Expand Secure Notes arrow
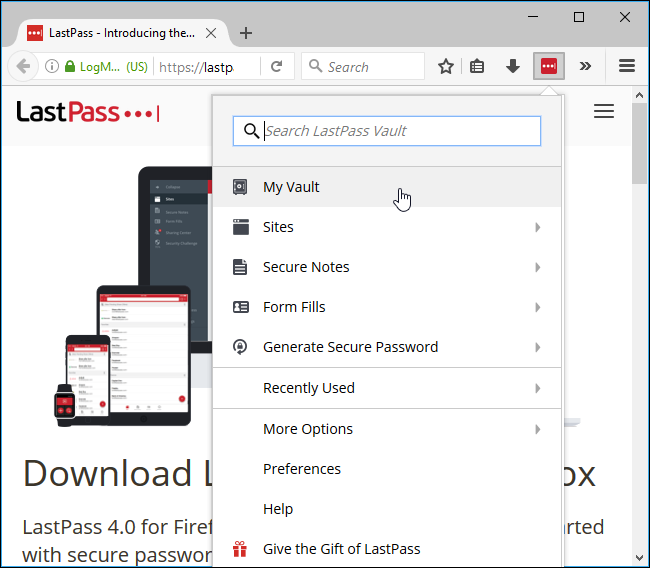650x568 pixels. pos(538,267)
